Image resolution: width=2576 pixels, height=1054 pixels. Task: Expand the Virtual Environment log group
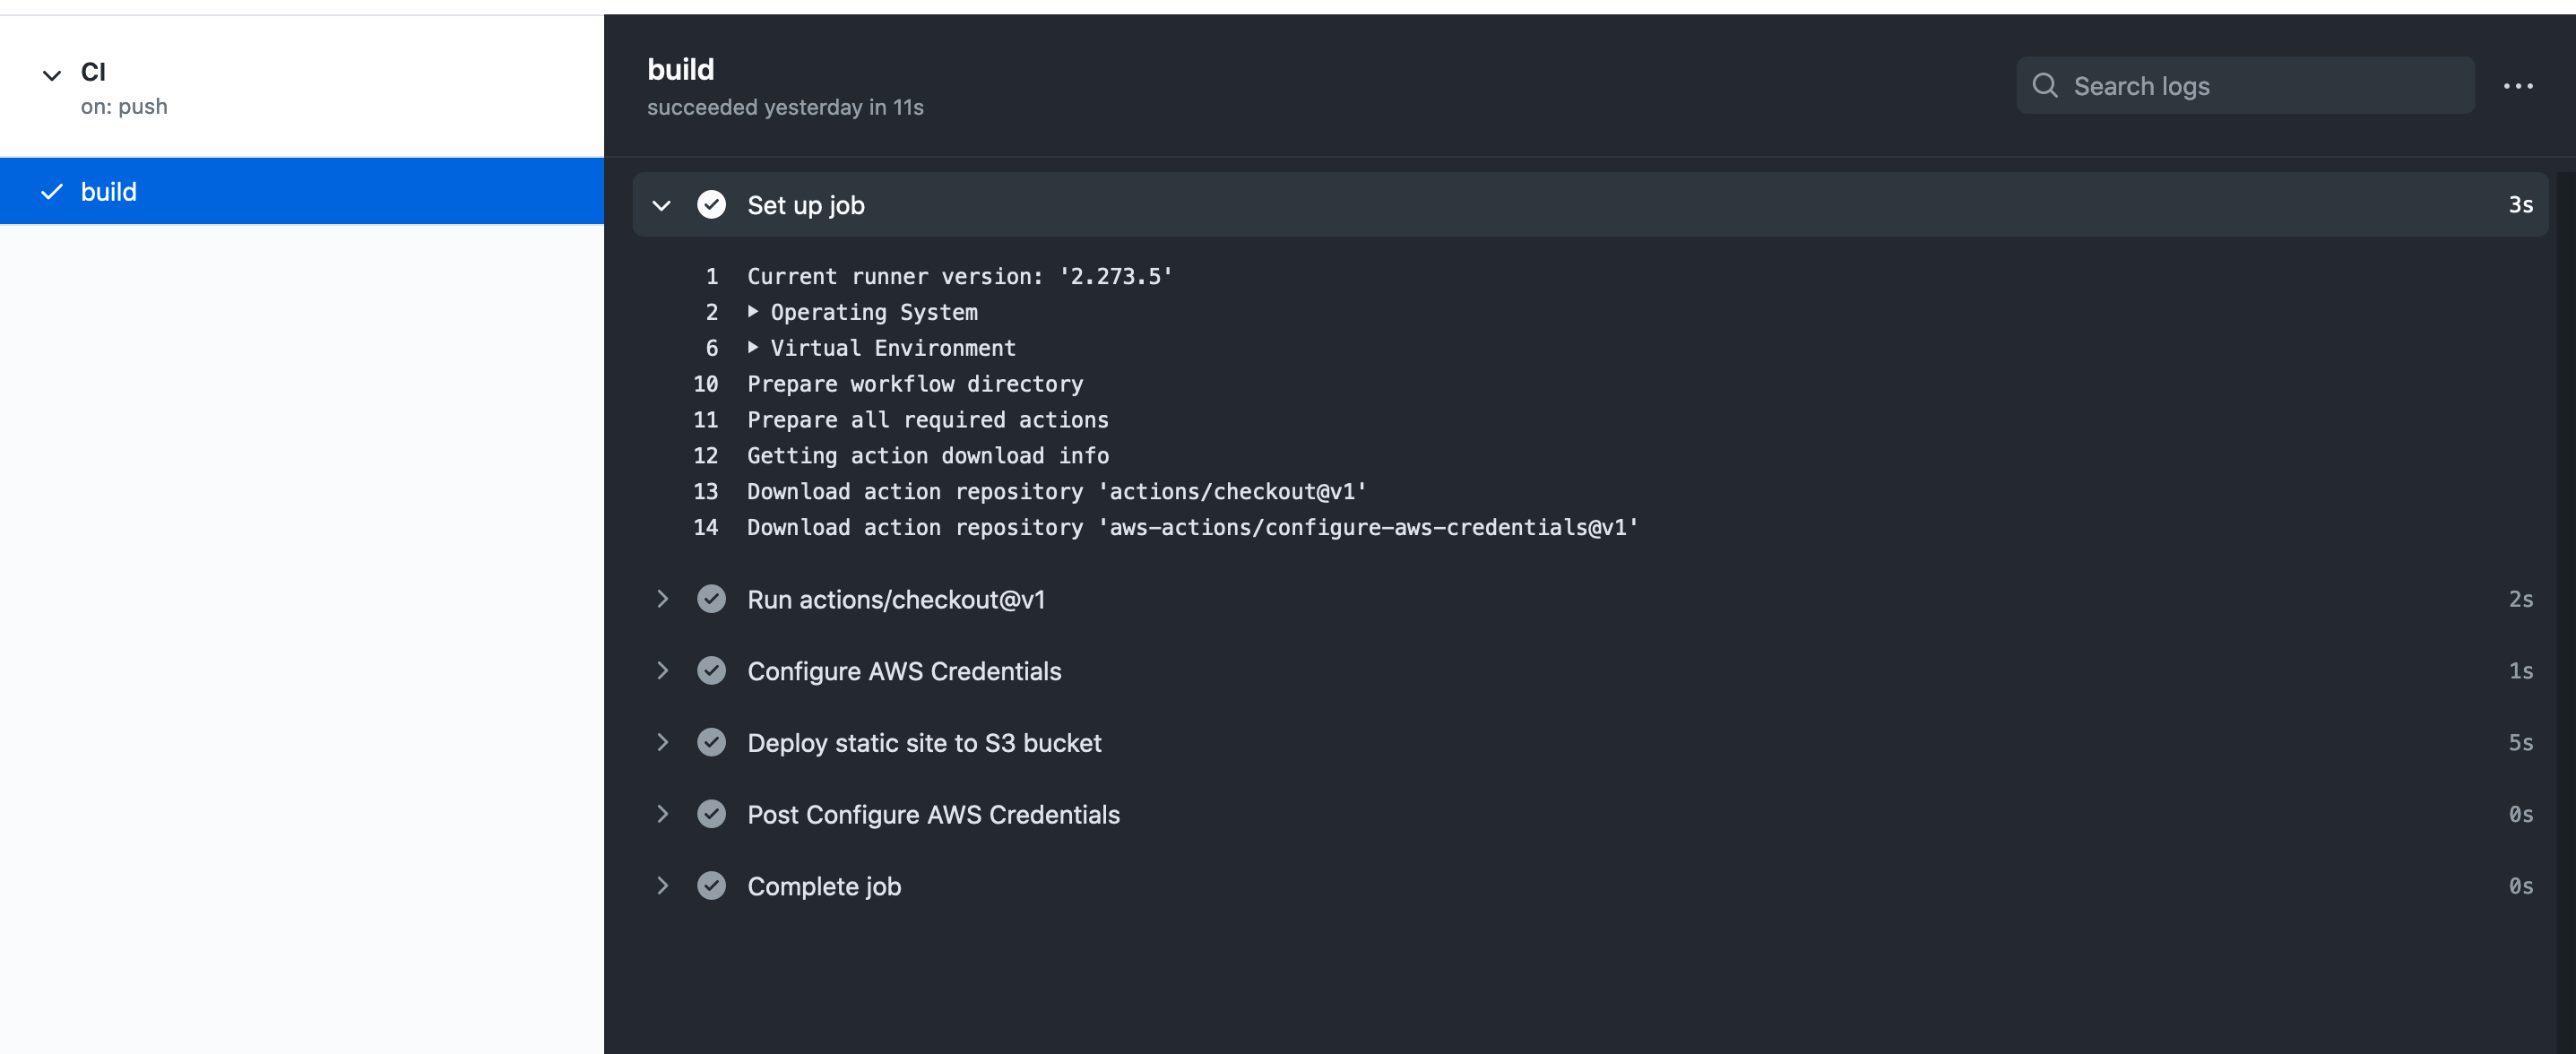[x=753, y=348]
